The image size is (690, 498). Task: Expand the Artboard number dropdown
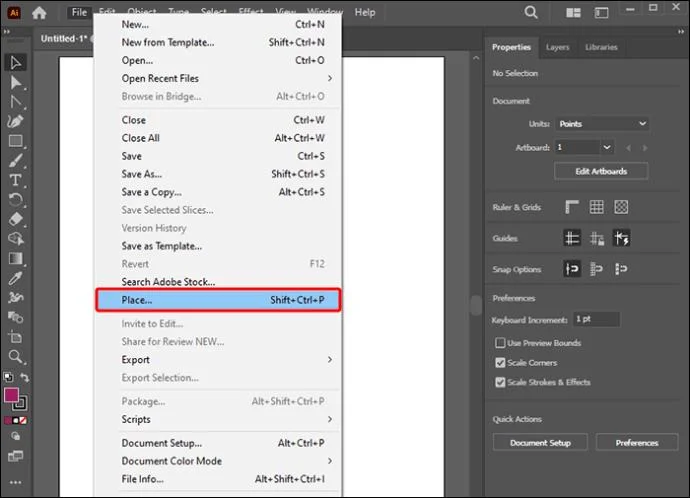(607, 147)
